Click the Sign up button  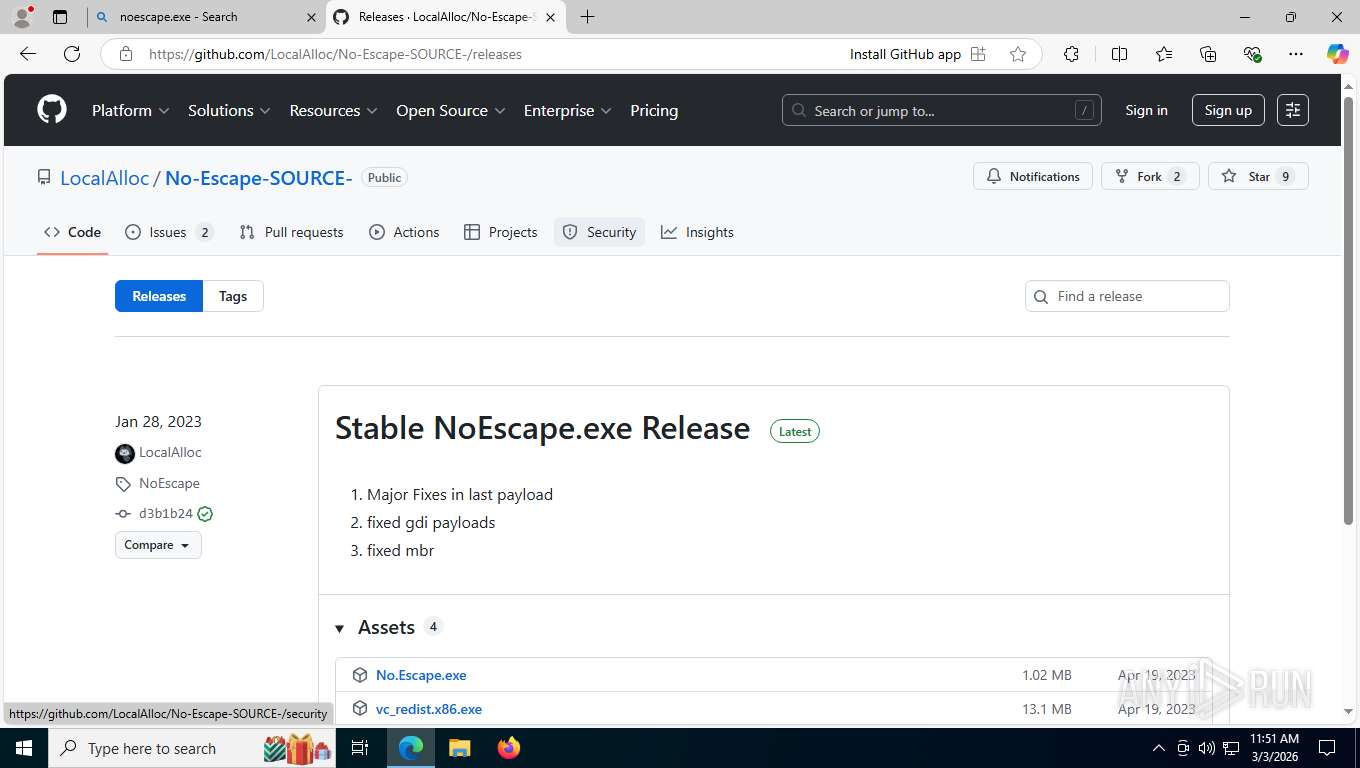[1228, 110]
